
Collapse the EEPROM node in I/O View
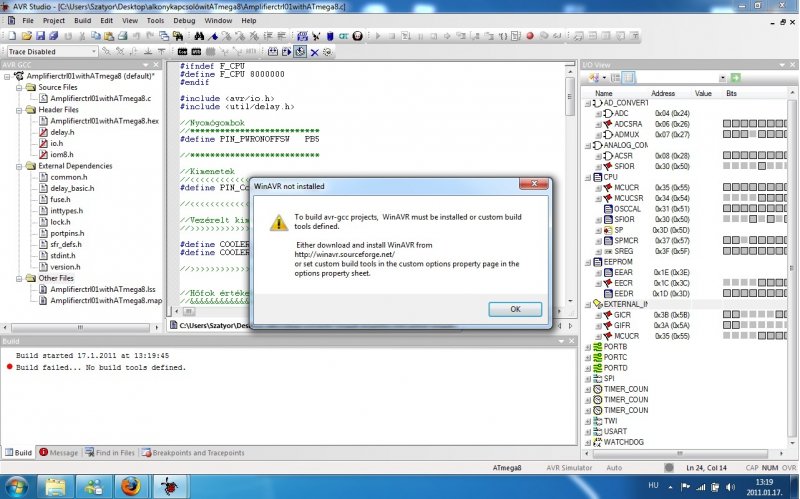588,262
